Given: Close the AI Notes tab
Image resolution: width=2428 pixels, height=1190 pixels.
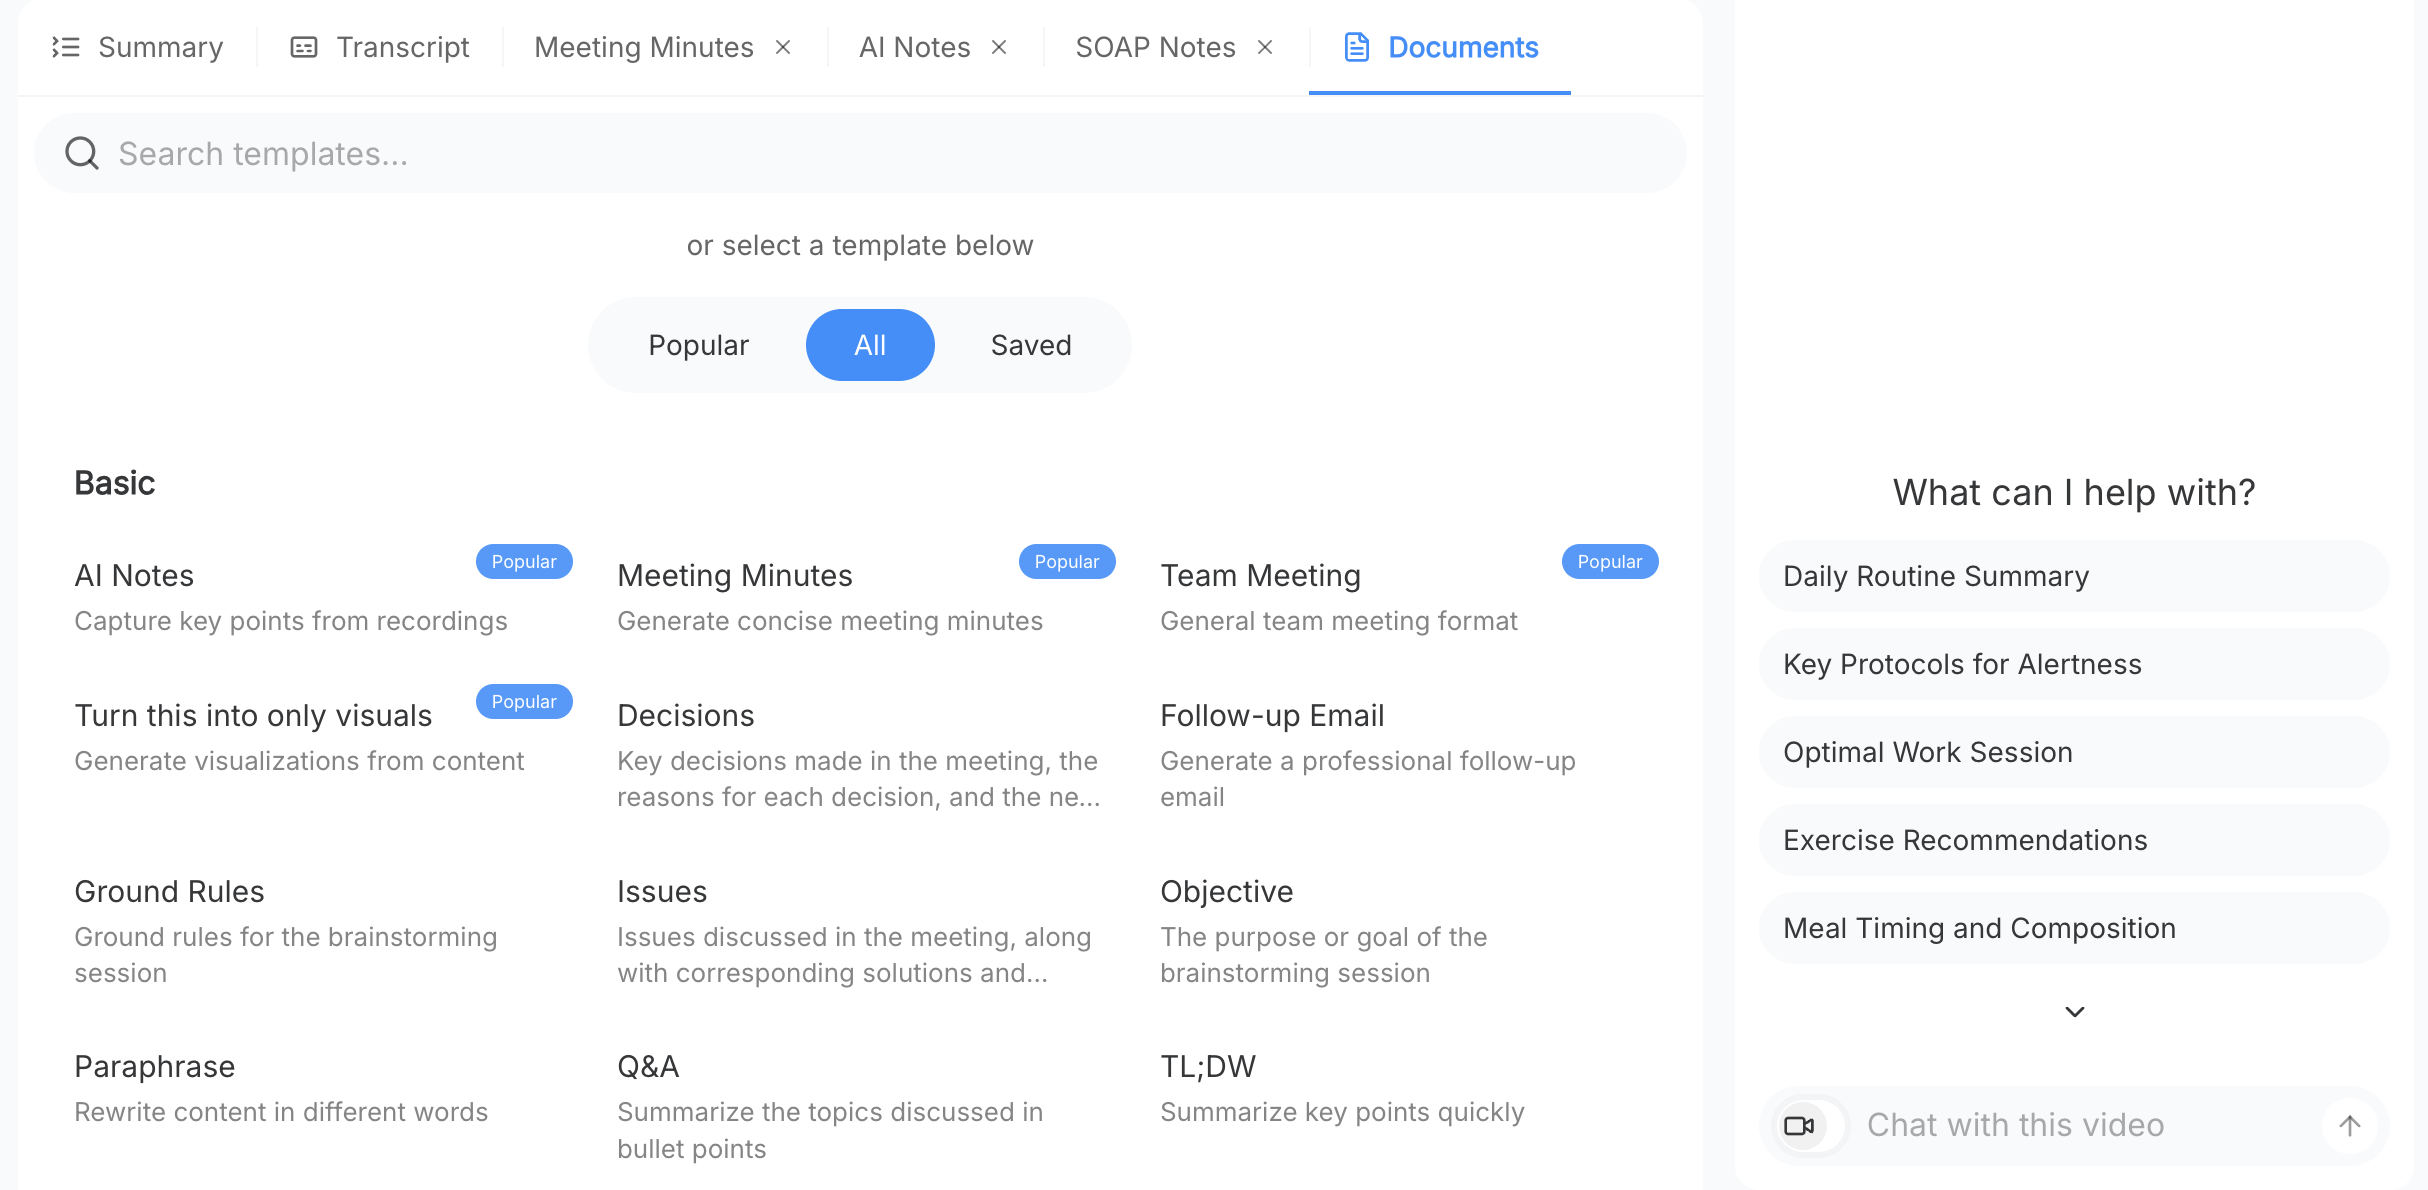Looking at the screenshot, I should coord(999,47).
